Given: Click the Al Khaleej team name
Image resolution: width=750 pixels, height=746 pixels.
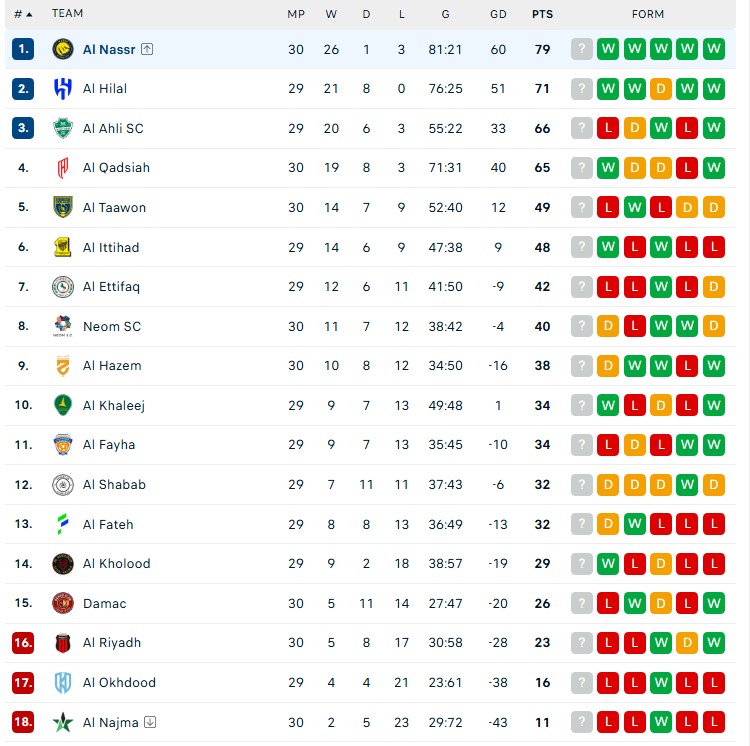Looking at the screenshot, I should pos(114,405).
